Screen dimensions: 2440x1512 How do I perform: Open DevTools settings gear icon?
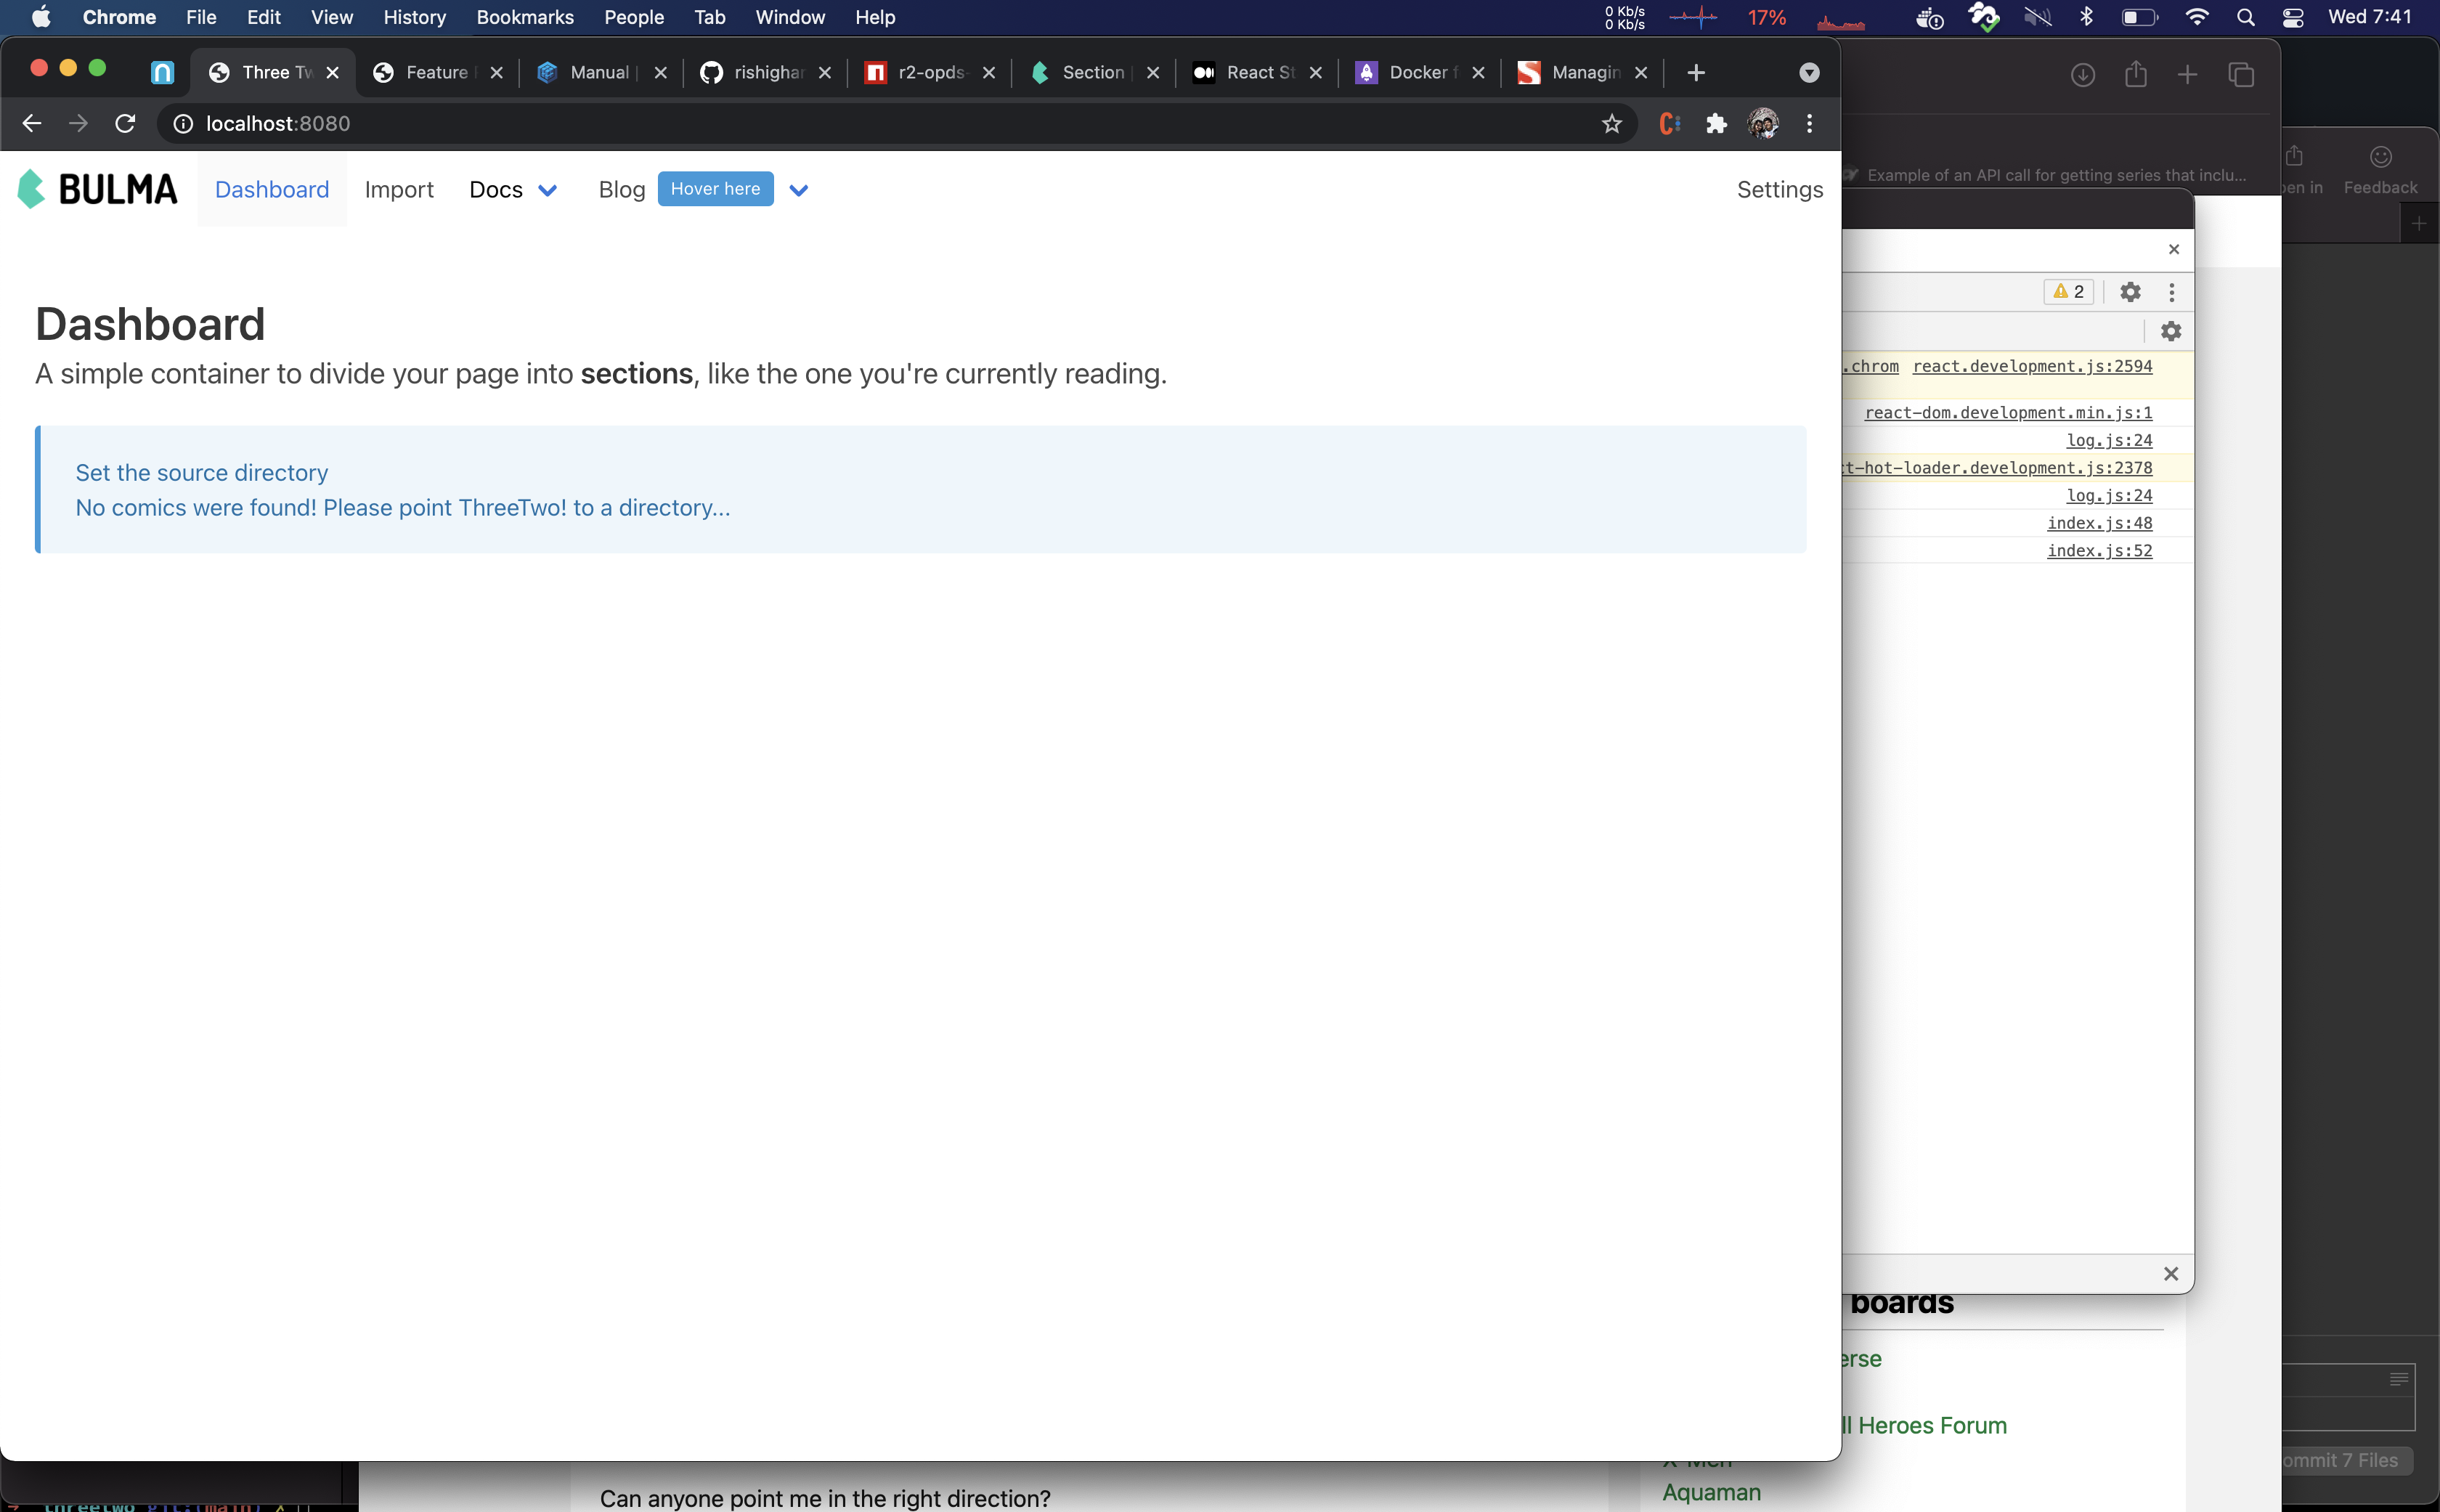[x=2130, y=291]
